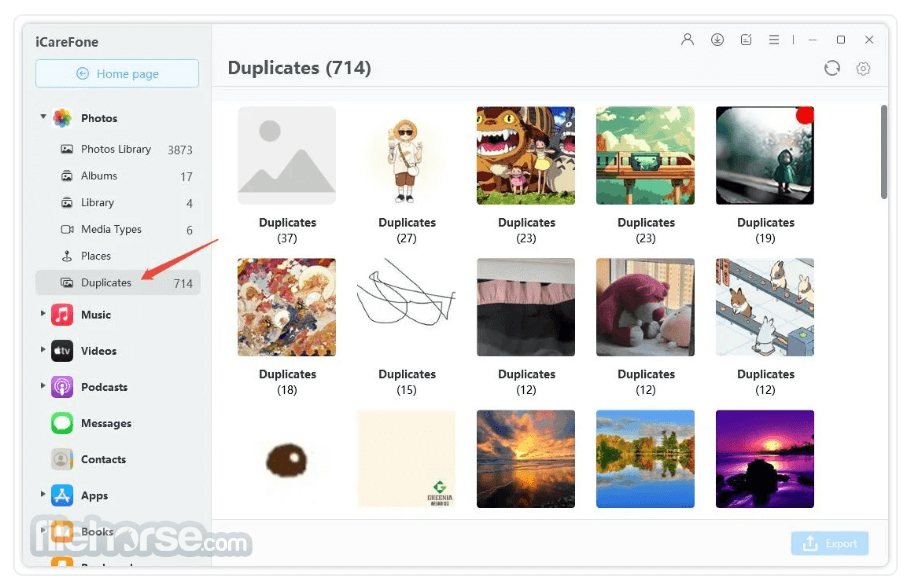Open purple sunset thumbnail
908x587 pixels.
coord(765,459)
